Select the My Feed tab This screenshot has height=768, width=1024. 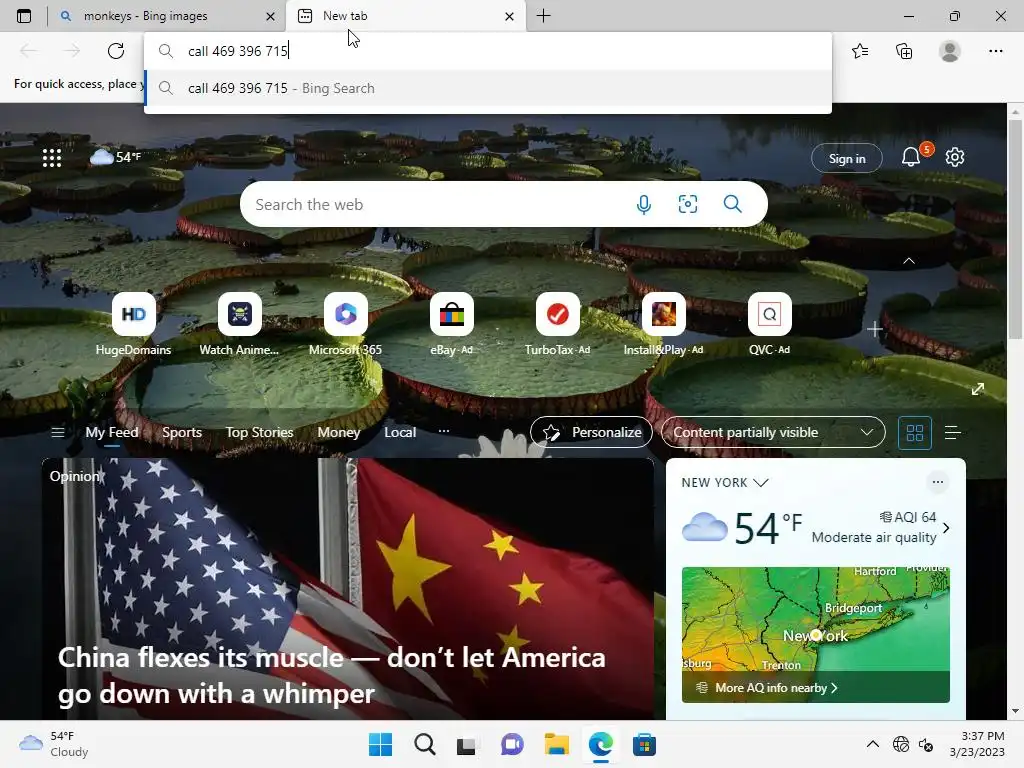coord(112,432)
